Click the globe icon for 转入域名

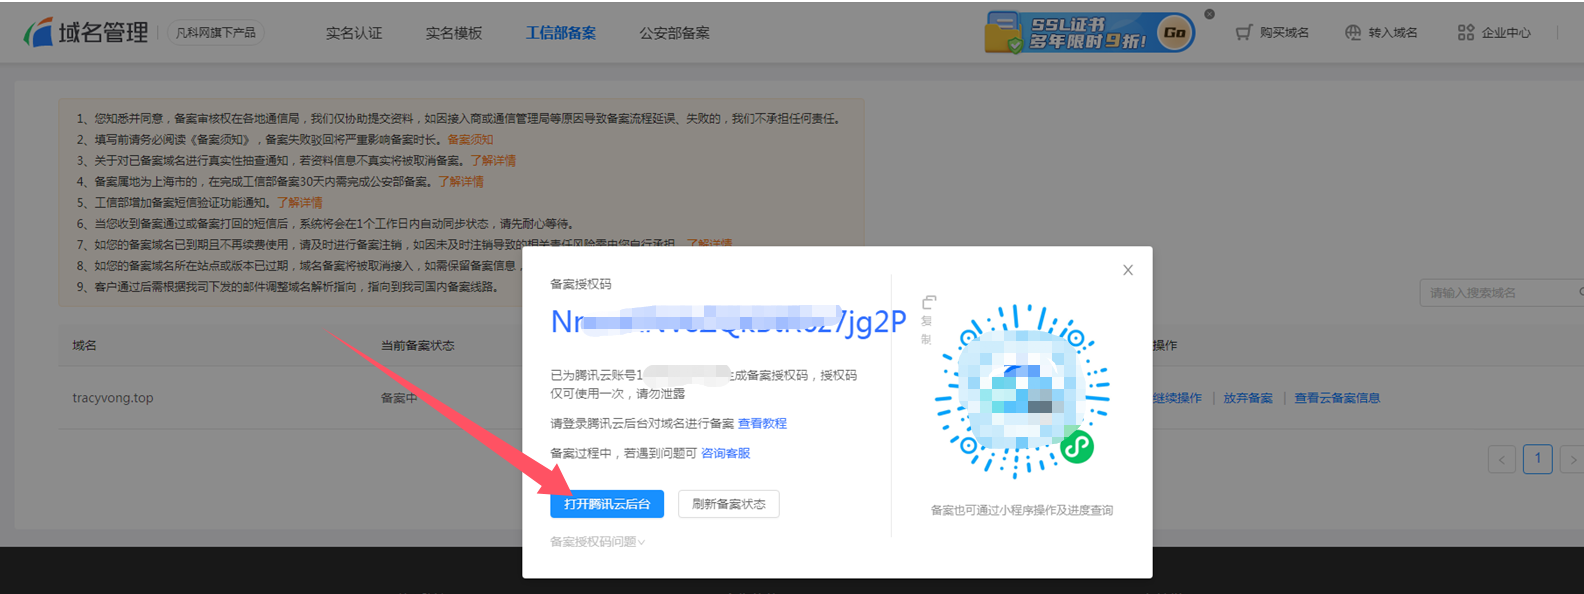coord(1353,33)
